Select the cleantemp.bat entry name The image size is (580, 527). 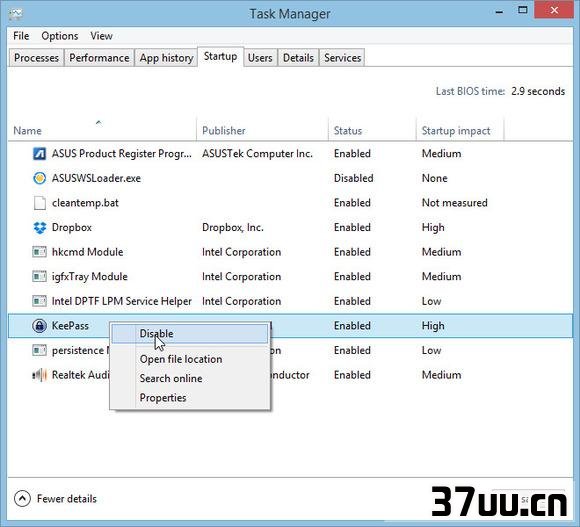click(x=85, y=203)
